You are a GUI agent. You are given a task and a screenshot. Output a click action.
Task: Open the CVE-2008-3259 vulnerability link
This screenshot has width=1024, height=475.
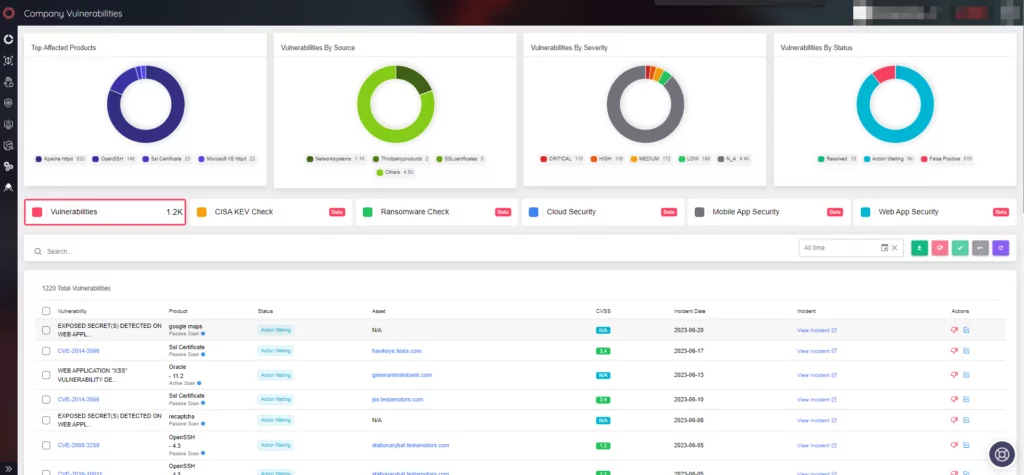(x=78, y=445)
